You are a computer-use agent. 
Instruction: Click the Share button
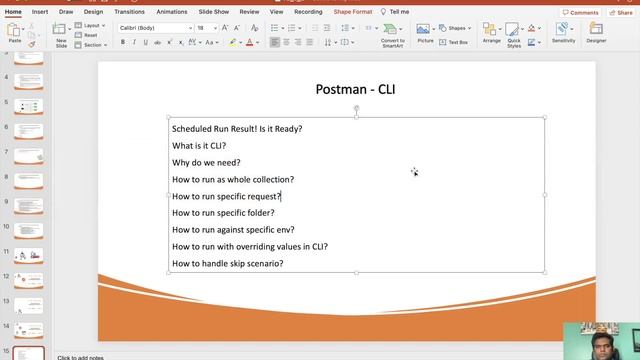[620, 13]
